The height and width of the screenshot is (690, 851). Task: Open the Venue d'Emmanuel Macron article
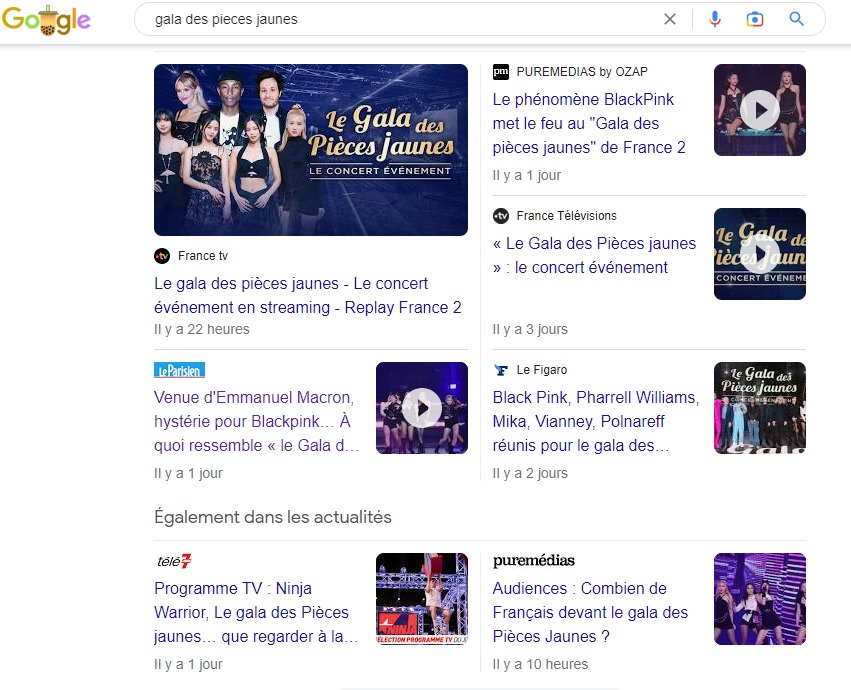pyautogui.click(x=256, y=421)
